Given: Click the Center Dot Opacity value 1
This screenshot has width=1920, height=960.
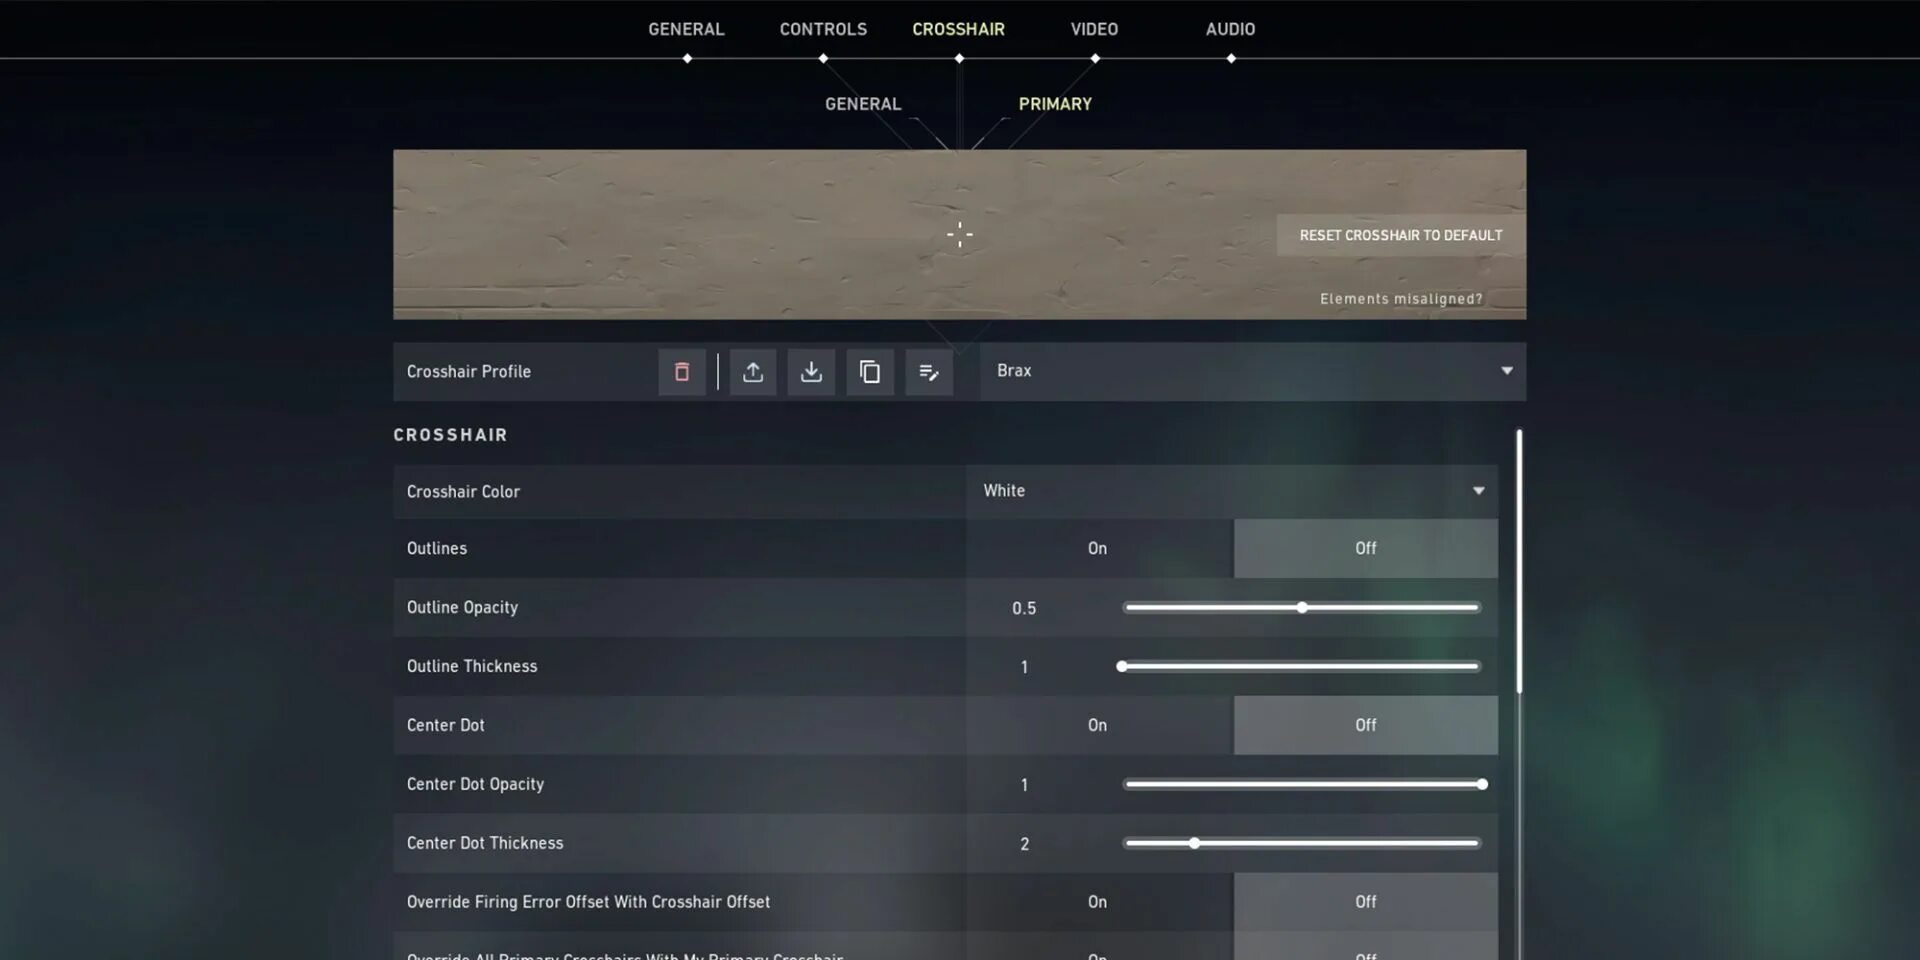Looking at the screenshot, I should (x=1024, y=785).
